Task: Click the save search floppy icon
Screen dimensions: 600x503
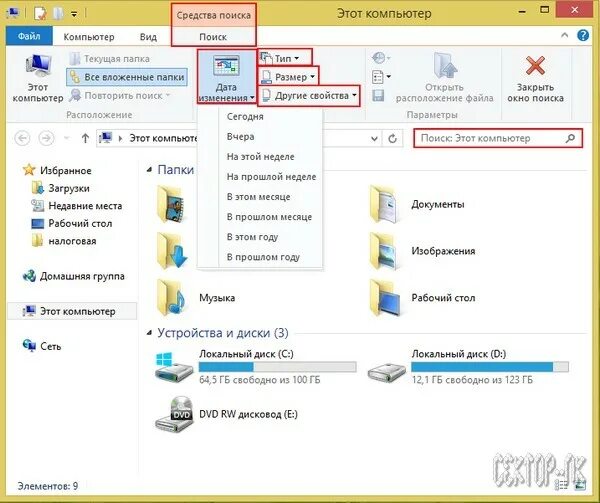Action: [x=378, y=96]
